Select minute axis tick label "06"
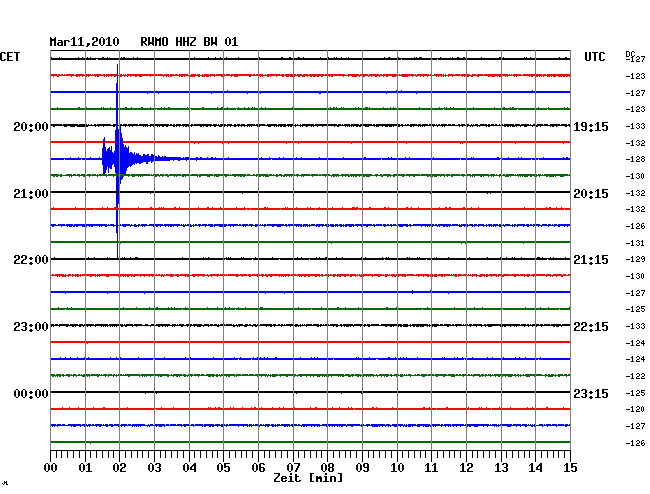 (258, 468)
